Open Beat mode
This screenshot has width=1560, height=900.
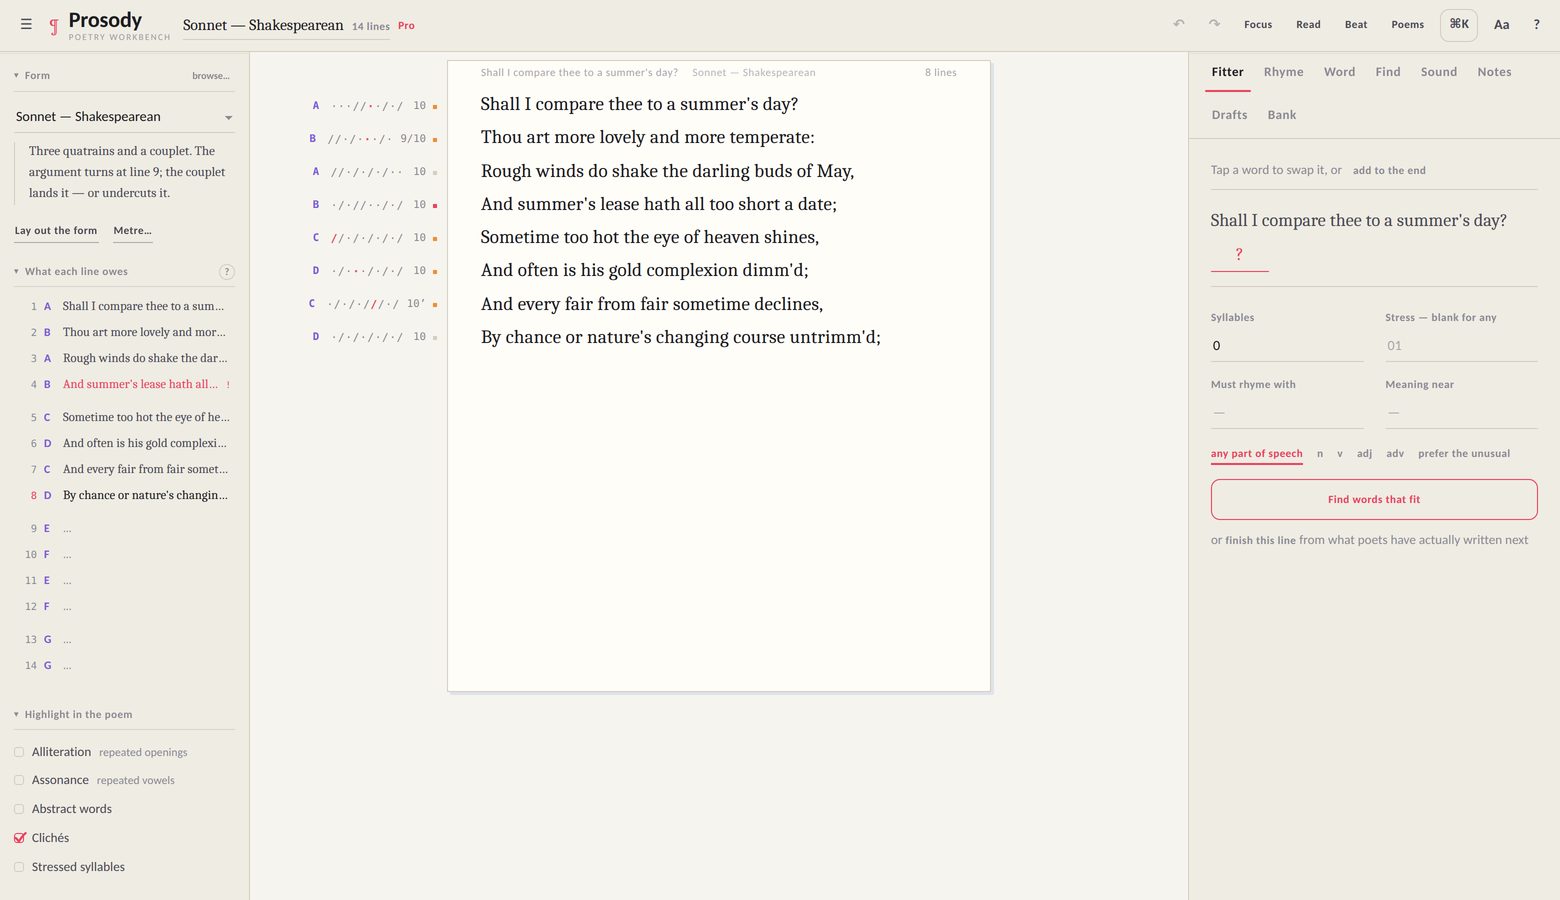tap(1355, 25)
